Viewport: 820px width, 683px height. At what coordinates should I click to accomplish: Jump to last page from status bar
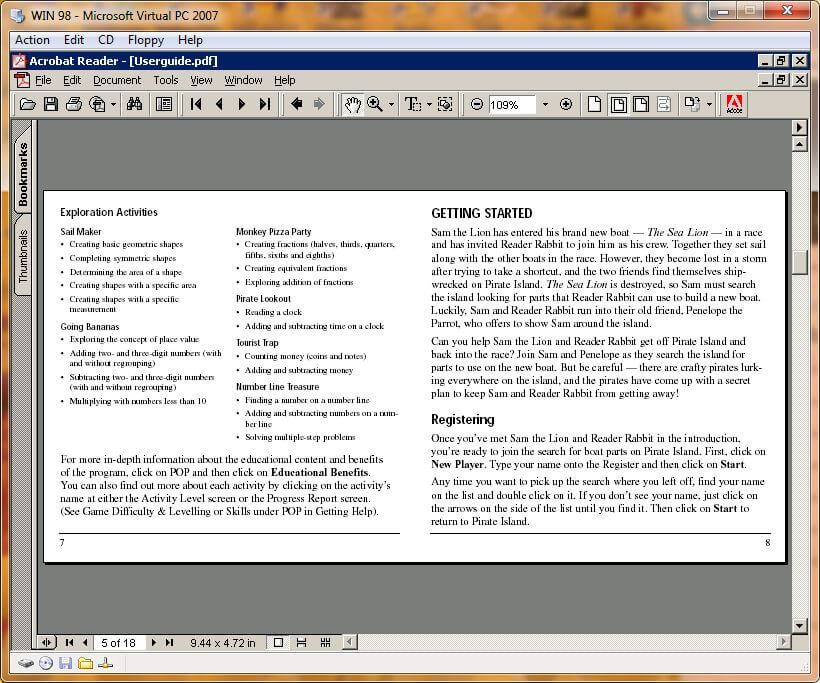pyautogui.click(x=169, y=642)
